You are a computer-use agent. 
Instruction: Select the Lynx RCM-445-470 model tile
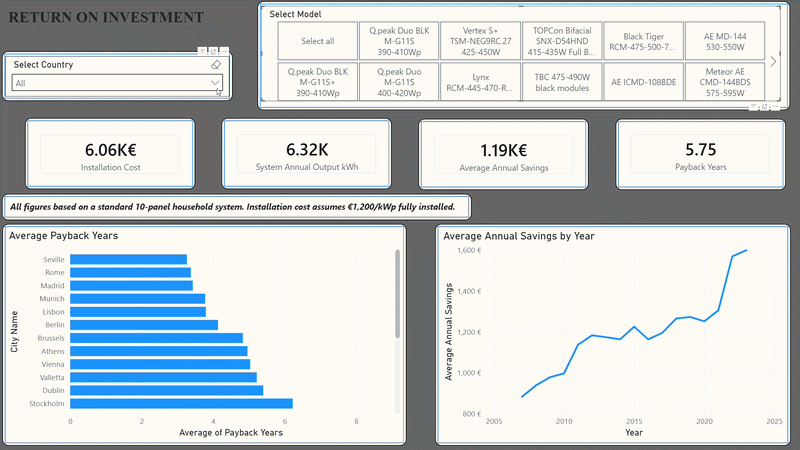[480, 82]
